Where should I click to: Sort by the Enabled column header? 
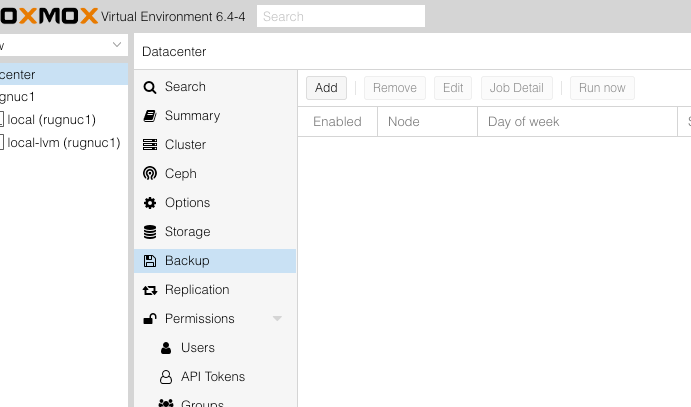pos(338,122)
